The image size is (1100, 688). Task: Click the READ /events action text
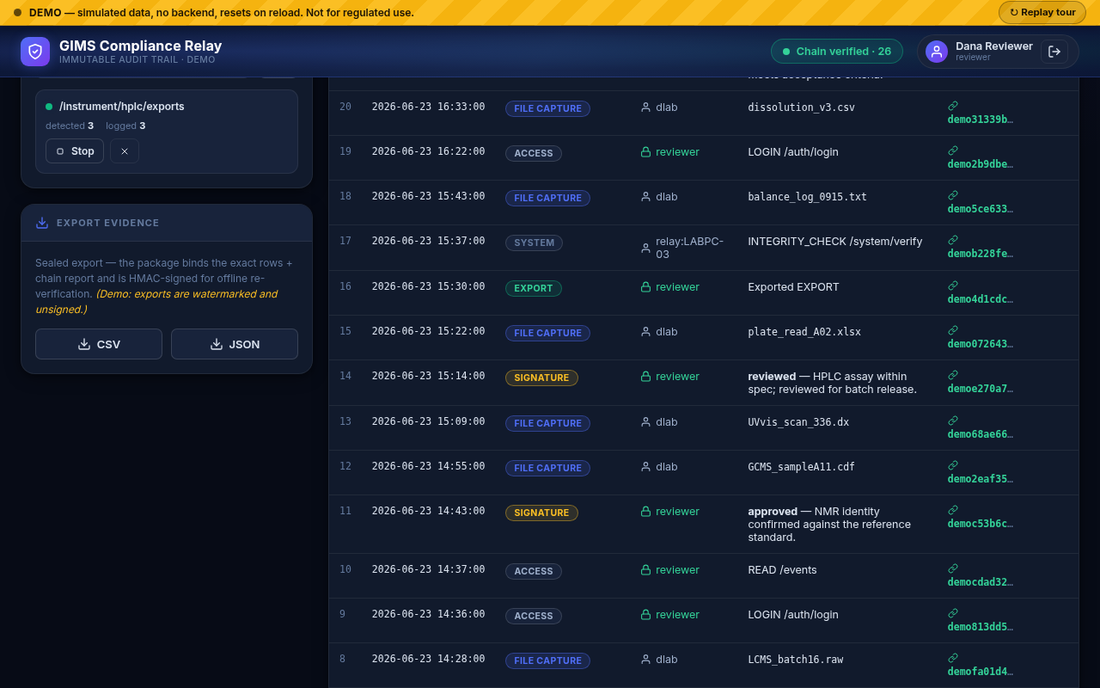(782, 570)
